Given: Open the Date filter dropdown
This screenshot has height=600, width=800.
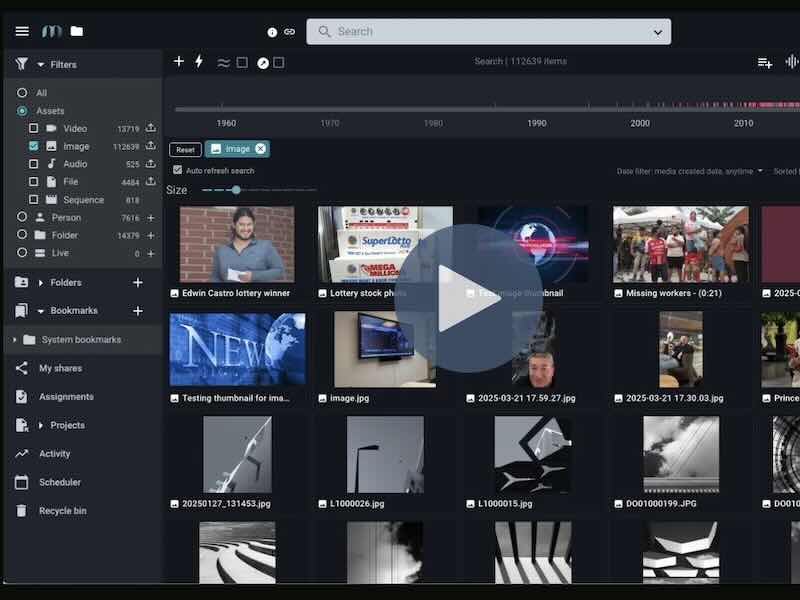Looking at the screenshot, I should 689,171.
